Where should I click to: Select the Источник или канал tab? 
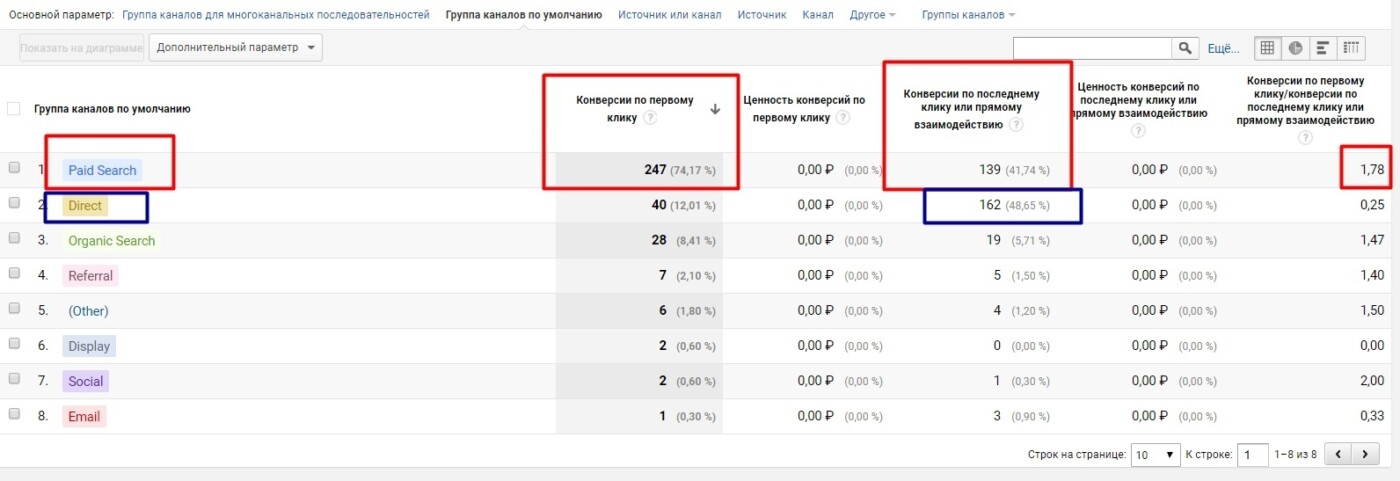click(669, 15)
